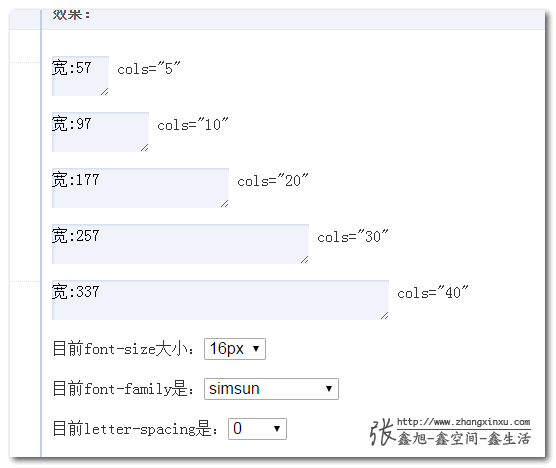Image resolution: width=556 pixels, height=468 pixels.
Task: Focus the textarea showing 宽:257
Action: [180, 244]
